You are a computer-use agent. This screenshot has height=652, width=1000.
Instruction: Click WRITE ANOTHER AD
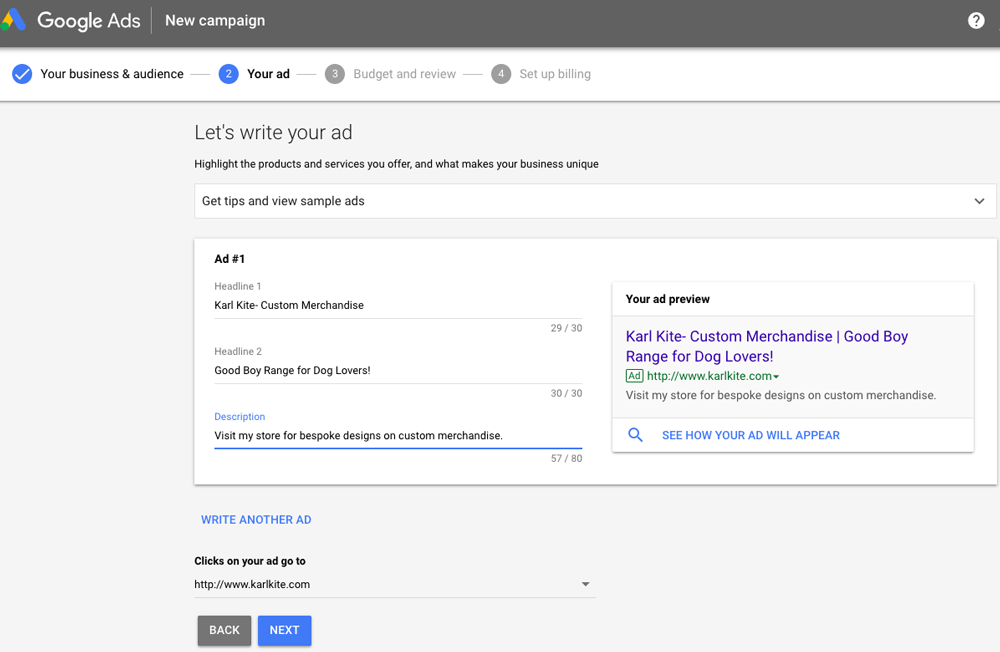click(256, 519)
